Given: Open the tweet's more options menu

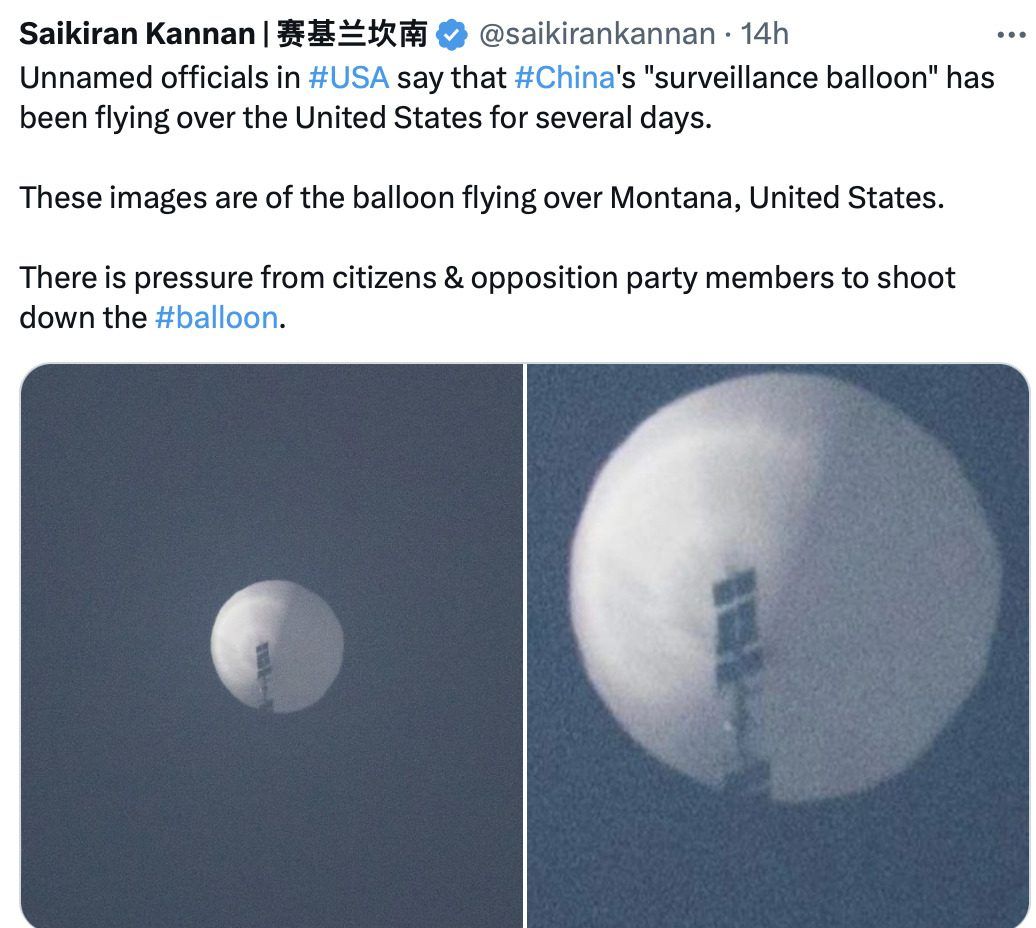Looking at the screenshot, I should [x=1012, y=35].
